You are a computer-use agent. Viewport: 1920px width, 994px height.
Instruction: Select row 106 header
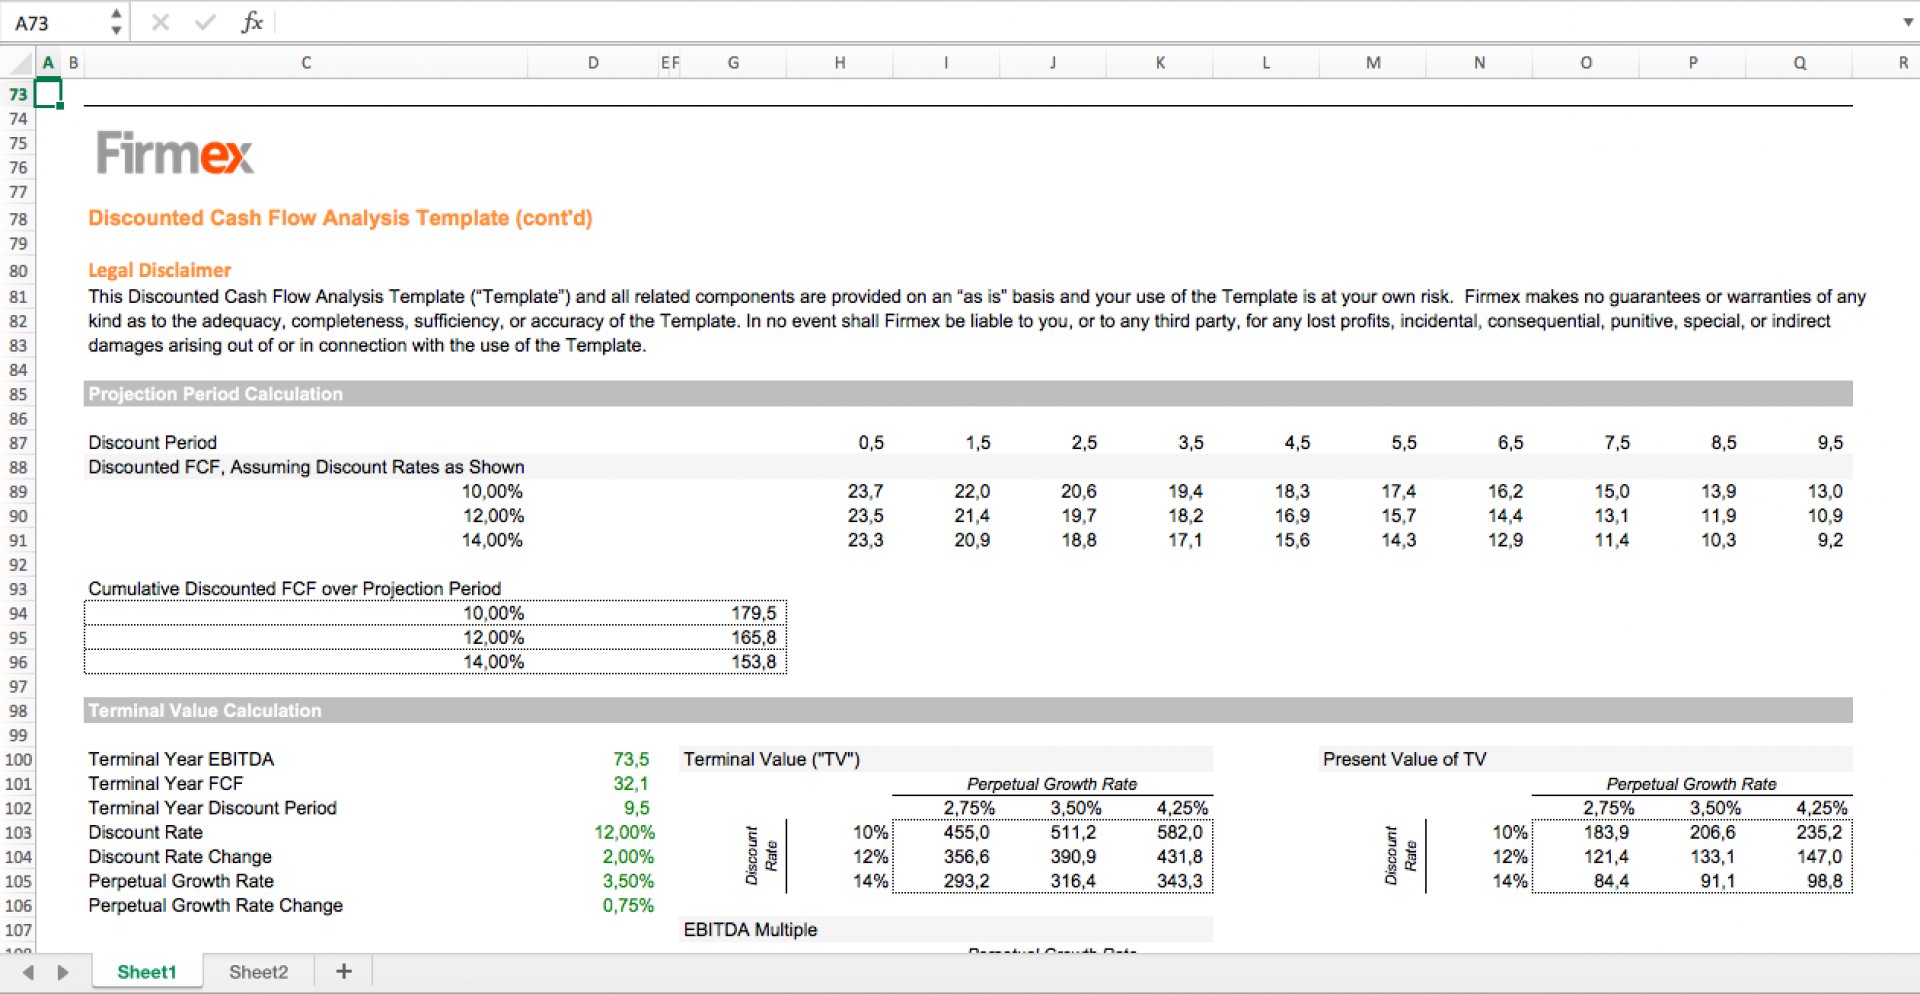point(18,905)
